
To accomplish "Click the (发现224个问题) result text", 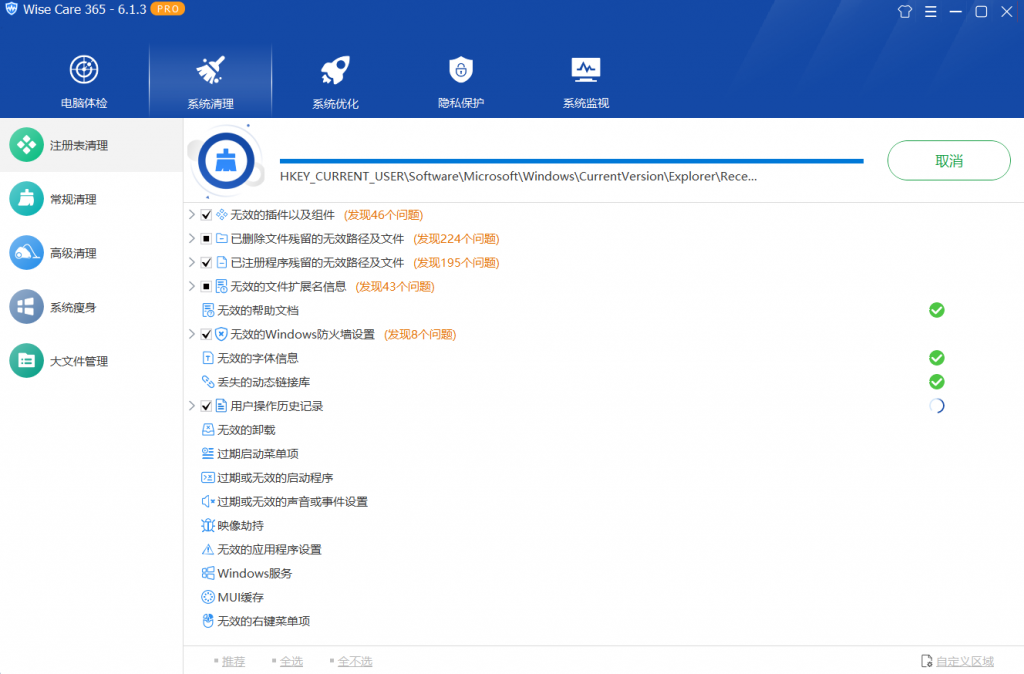I will (x=456, y=239).
